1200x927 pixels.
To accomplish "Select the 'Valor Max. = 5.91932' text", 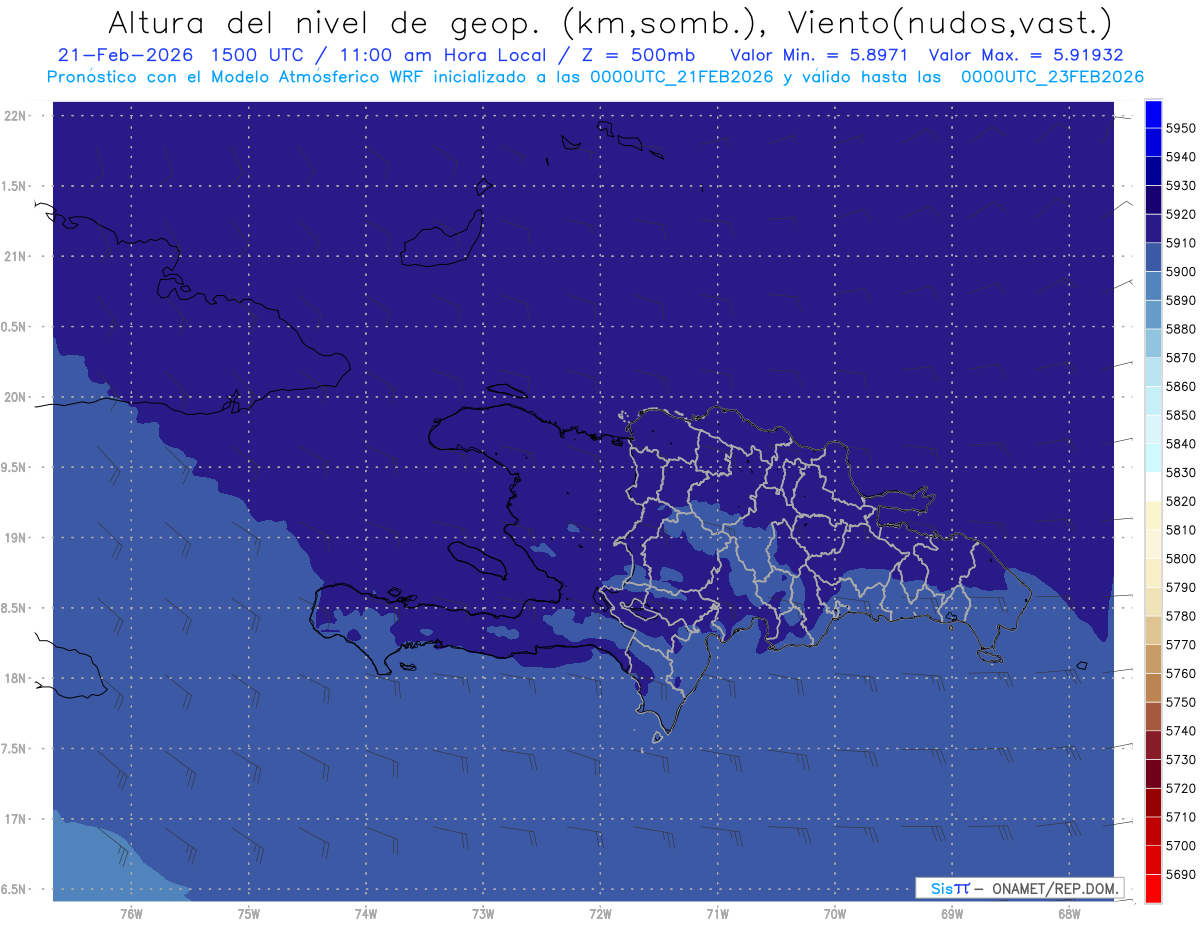I will [1025, 55].
